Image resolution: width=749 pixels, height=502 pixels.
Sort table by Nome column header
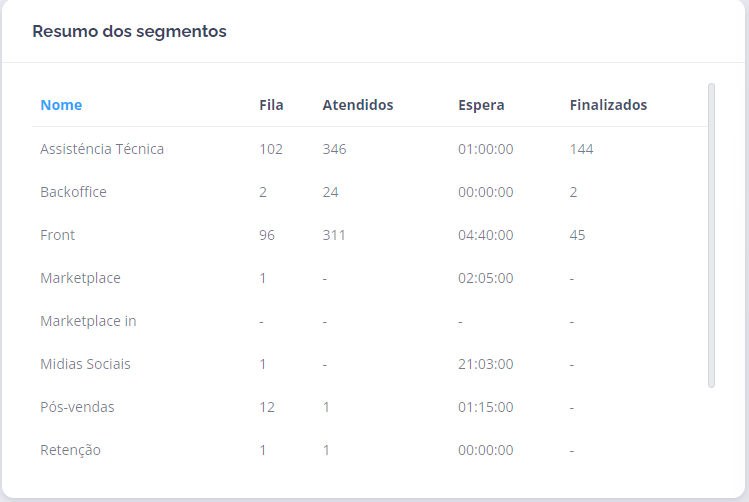(61, 105)
